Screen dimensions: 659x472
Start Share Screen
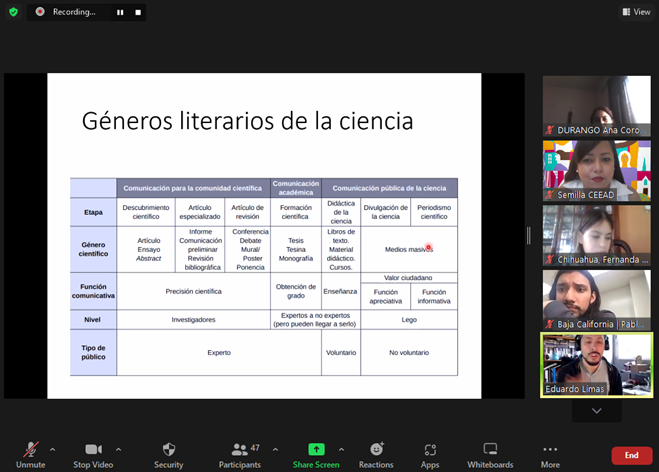click(x=316, y=455)
